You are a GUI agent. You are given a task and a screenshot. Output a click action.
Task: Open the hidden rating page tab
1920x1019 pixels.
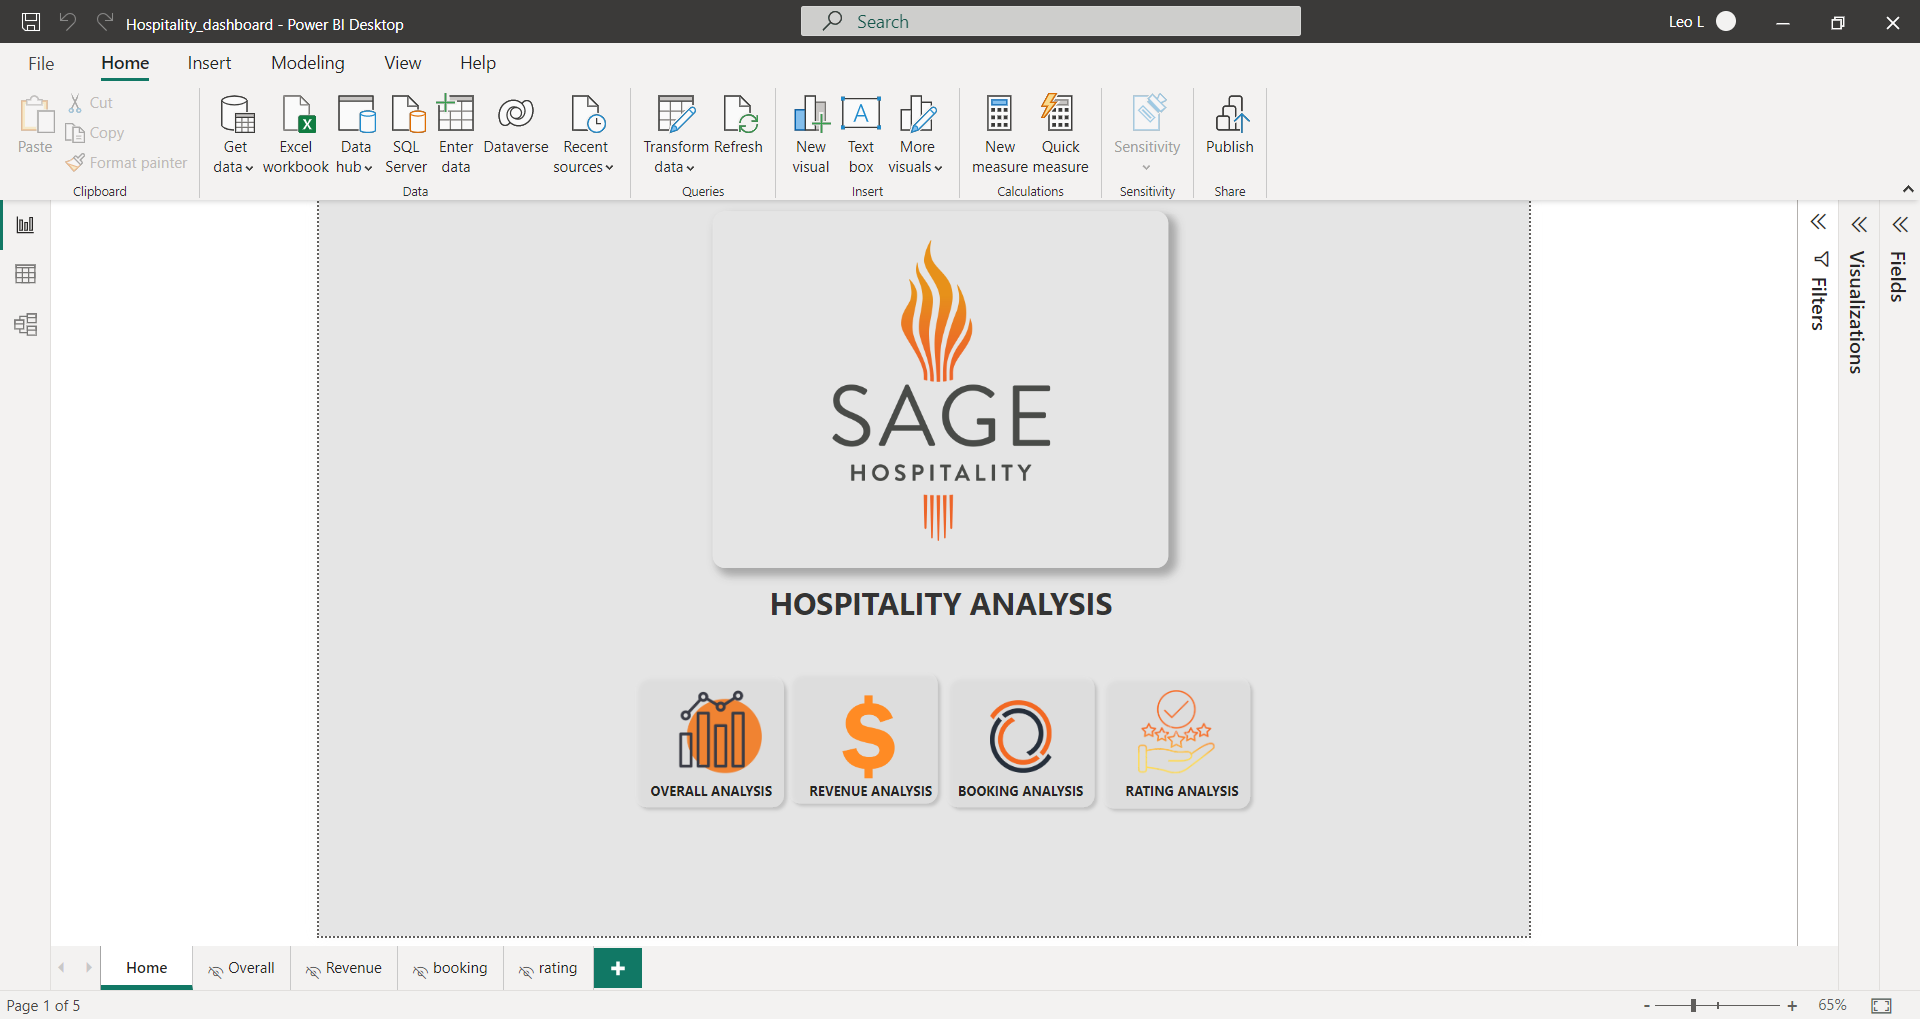coord(548,968)
